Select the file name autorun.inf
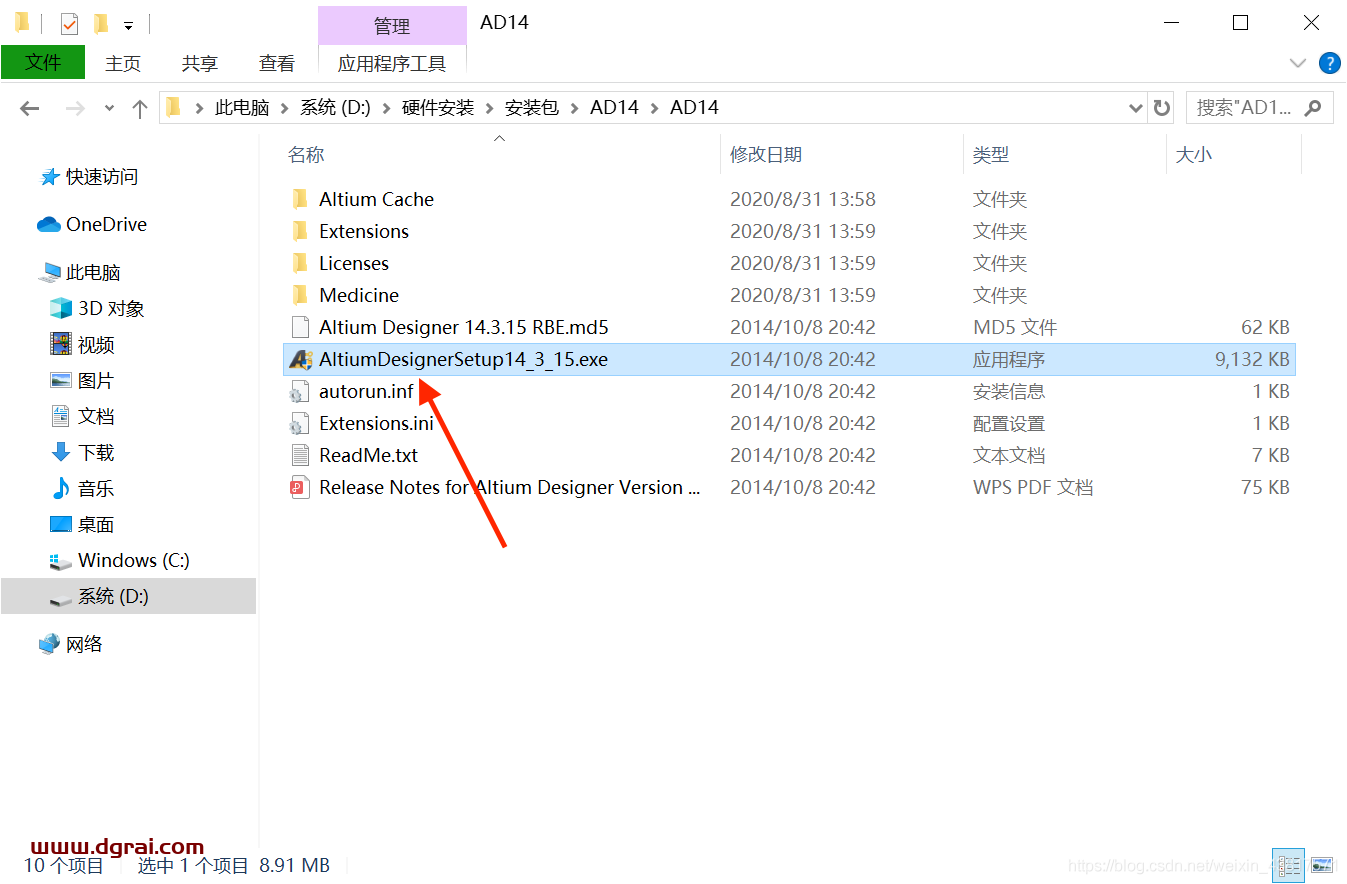The height and width of the screenshot is (884, 1347). (x=366, y=391)
